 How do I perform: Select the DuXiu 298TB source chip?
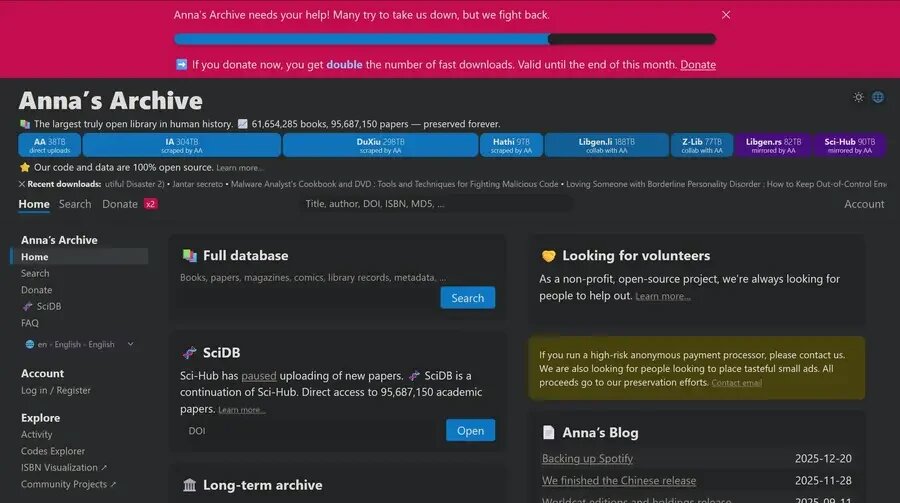point(380,145)
